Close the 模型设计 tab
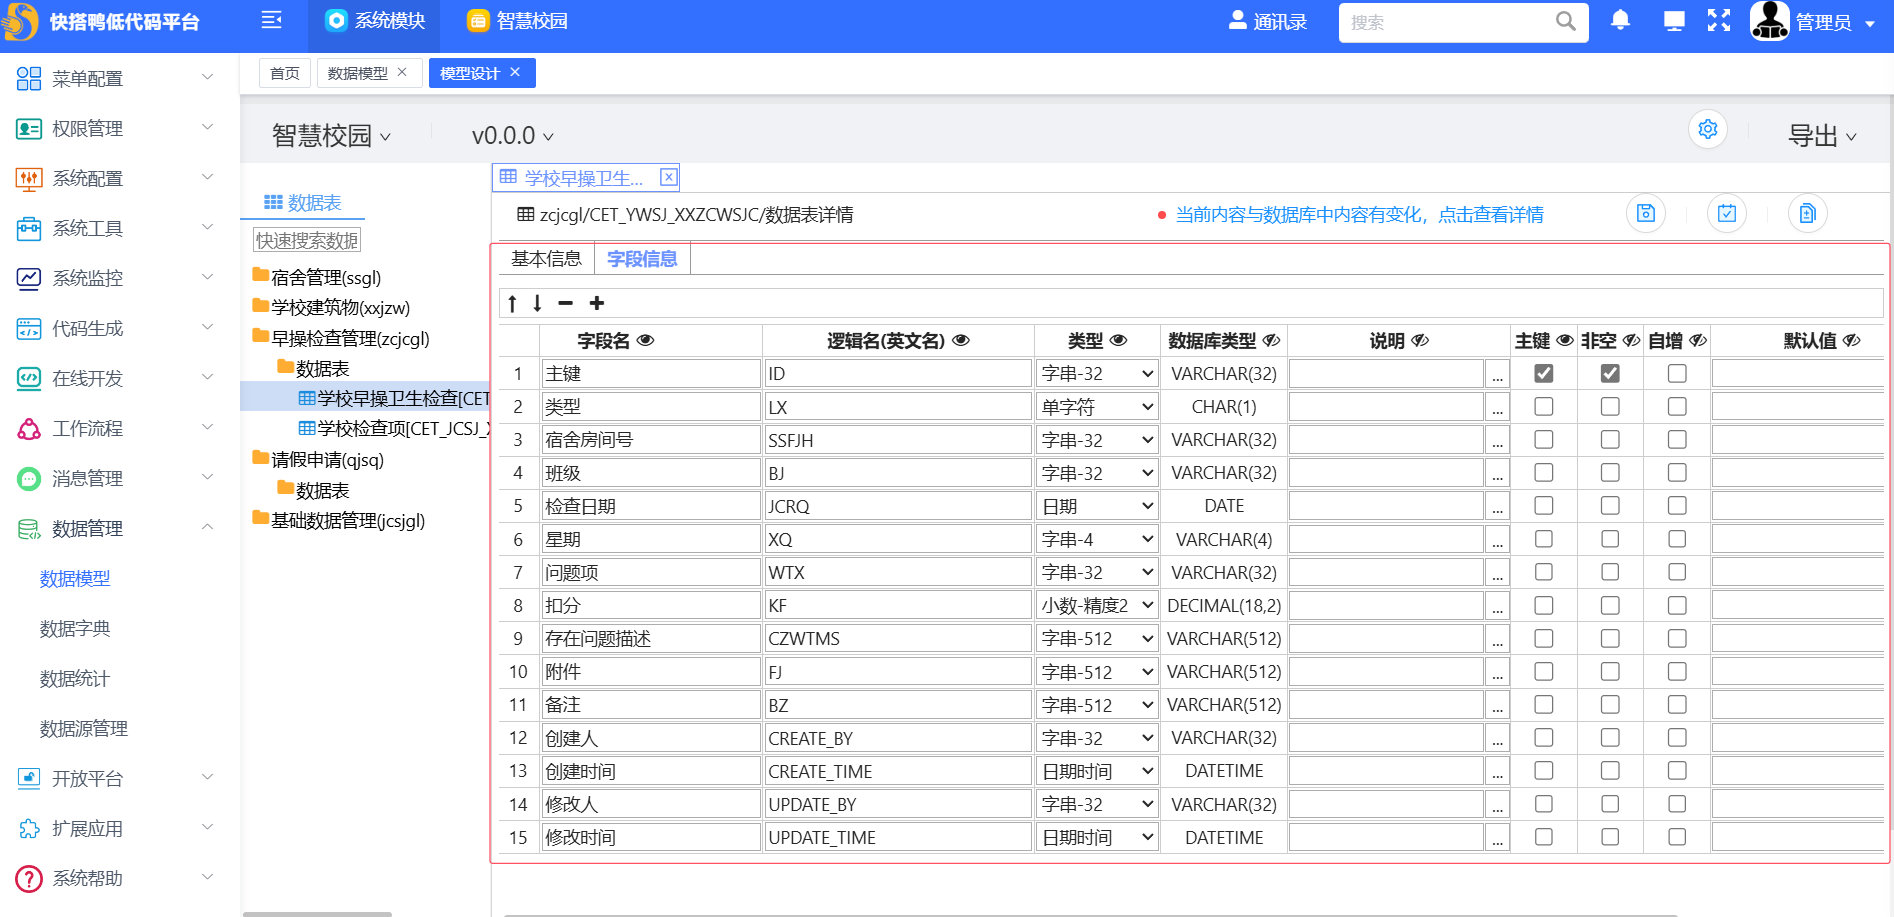 [515, 72]
